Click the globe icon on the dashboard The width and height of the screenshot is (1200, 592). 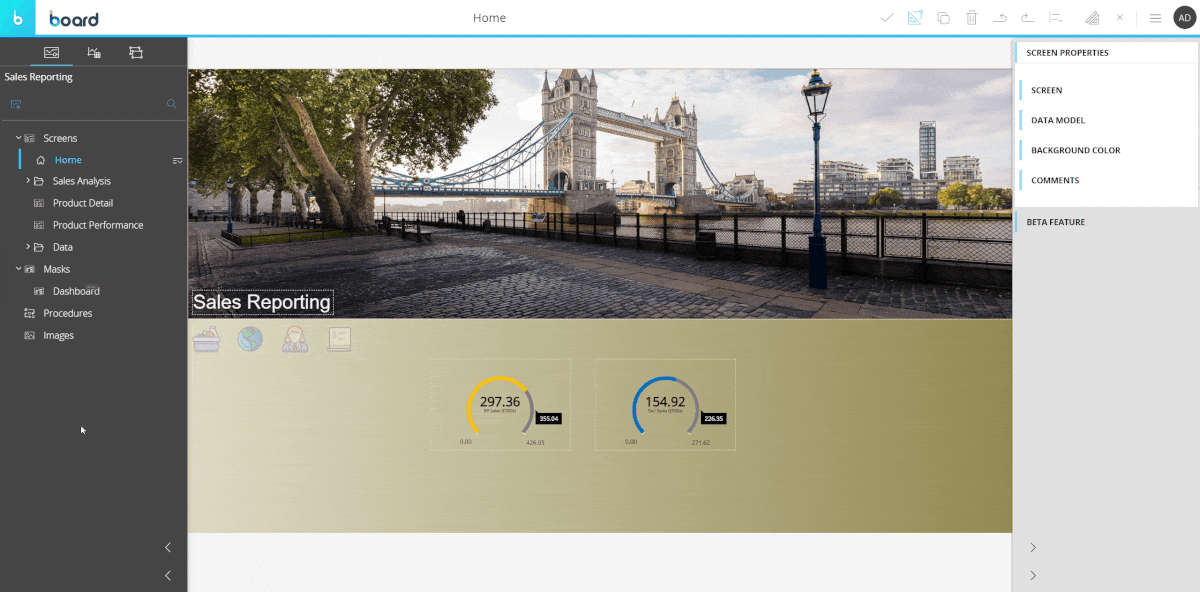click(x=250, y=339)
